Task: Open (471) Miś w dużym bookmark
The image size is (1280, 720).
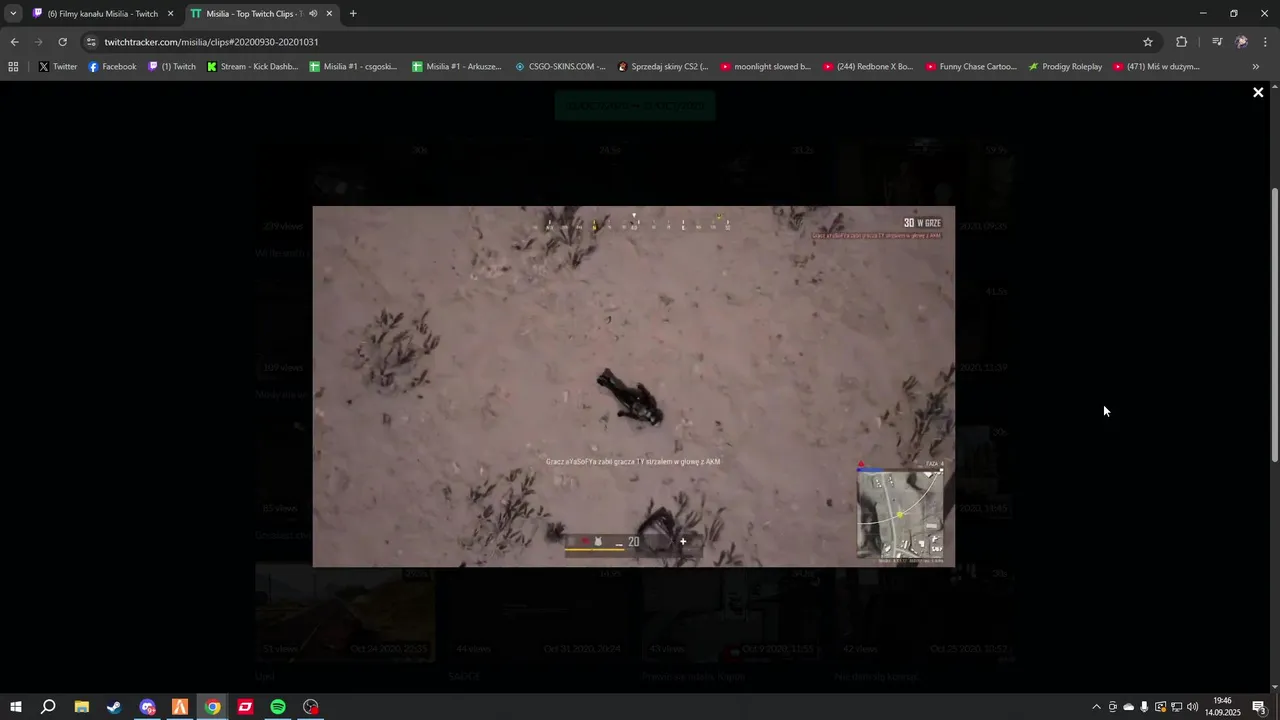Action: coord(1156,67)
